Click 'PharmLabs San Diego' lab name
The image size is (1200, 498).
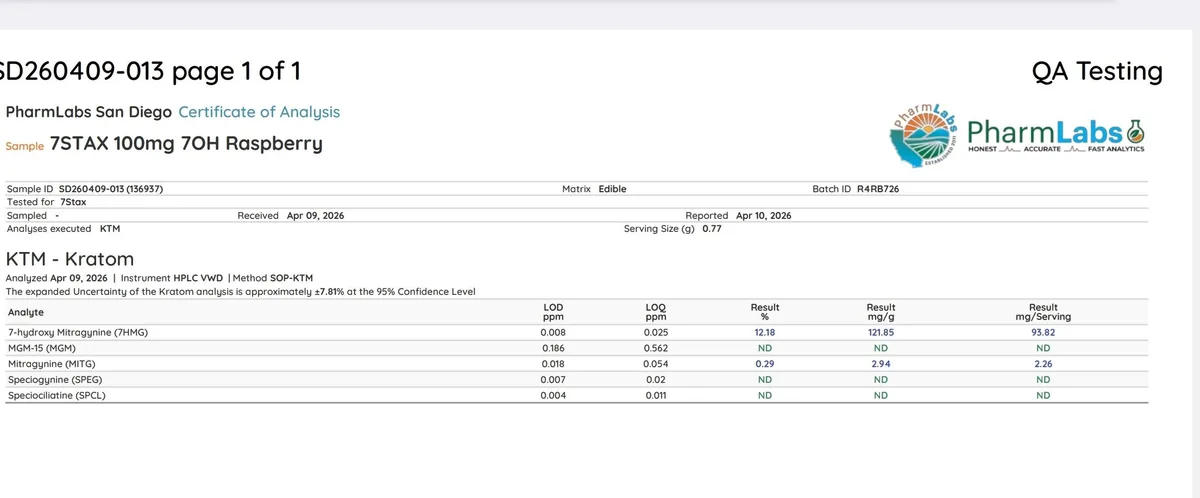tap(89, 112)
